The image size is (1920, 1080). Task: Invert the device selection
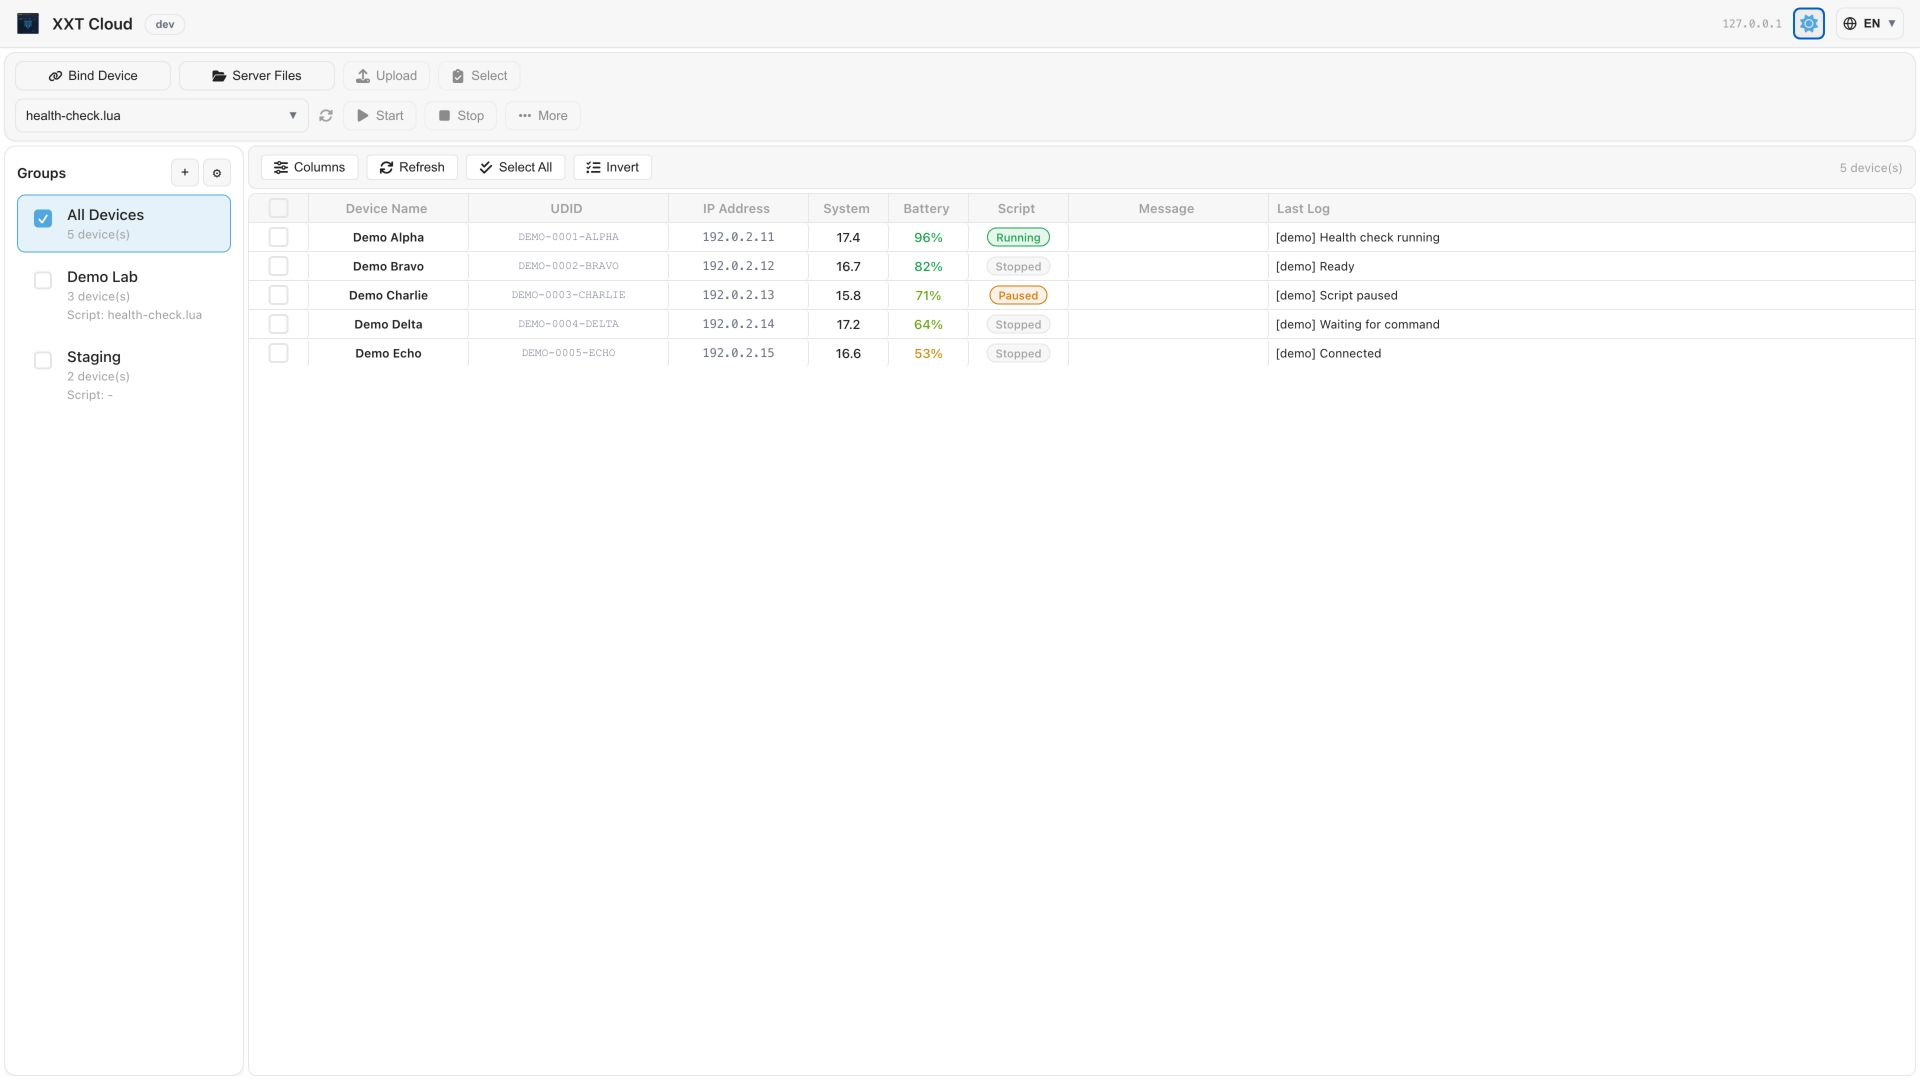point(613,168)
